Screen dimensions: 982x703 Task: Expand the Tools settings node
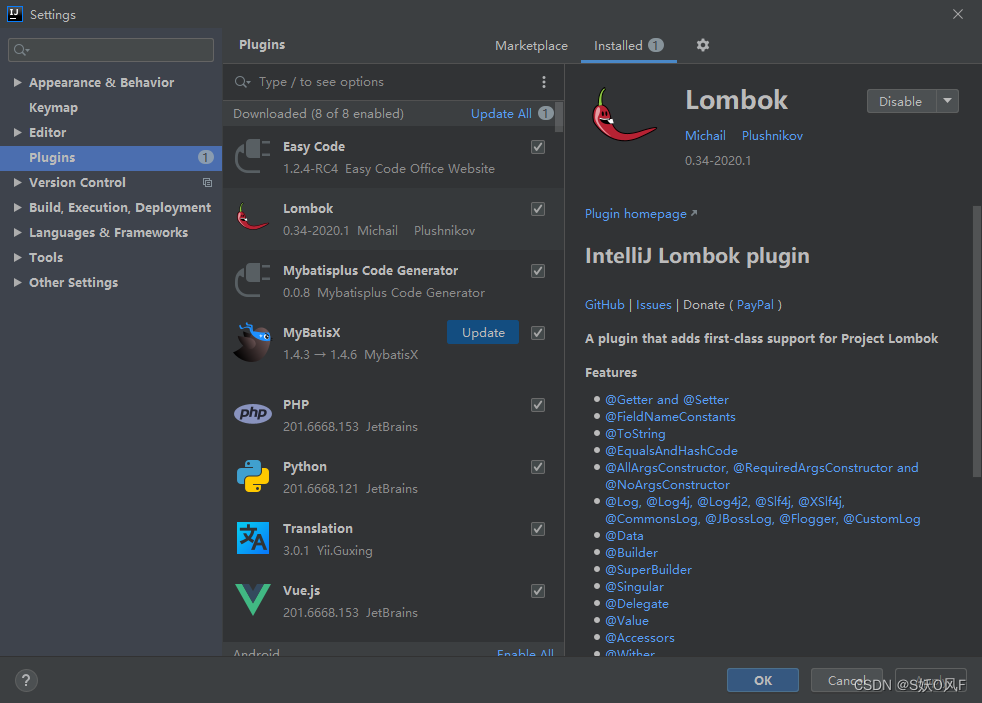point(18,257)
